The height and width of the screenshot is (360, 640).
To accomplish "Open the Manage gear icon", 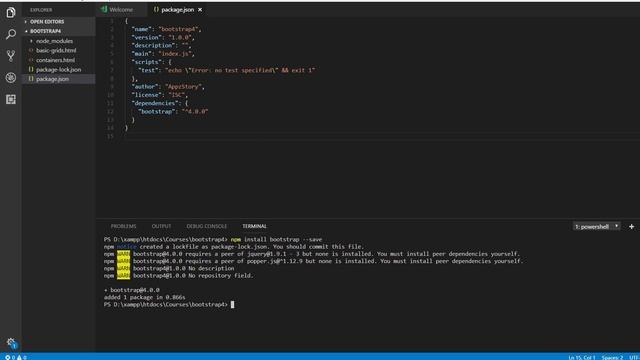I will click(11, 343).
